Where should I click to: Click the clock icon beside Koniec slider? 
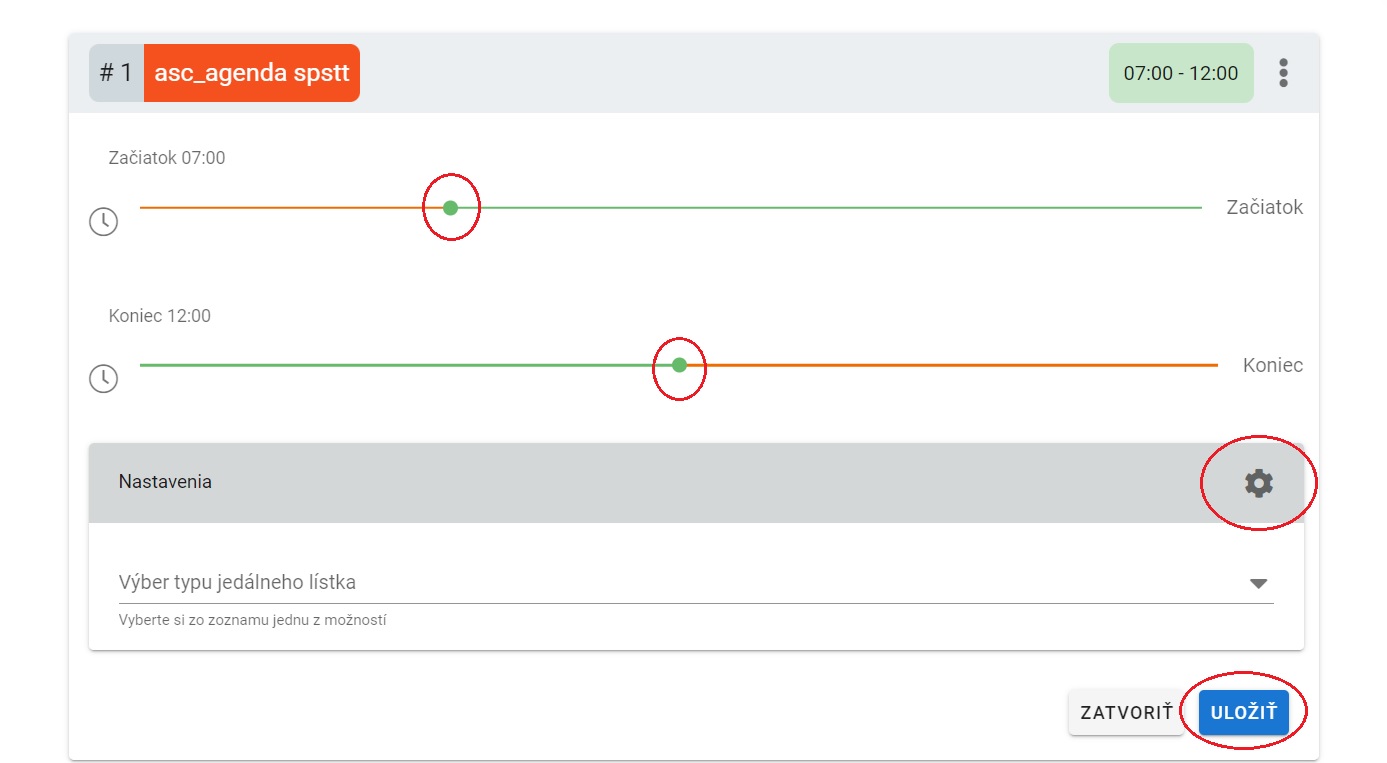104,378
